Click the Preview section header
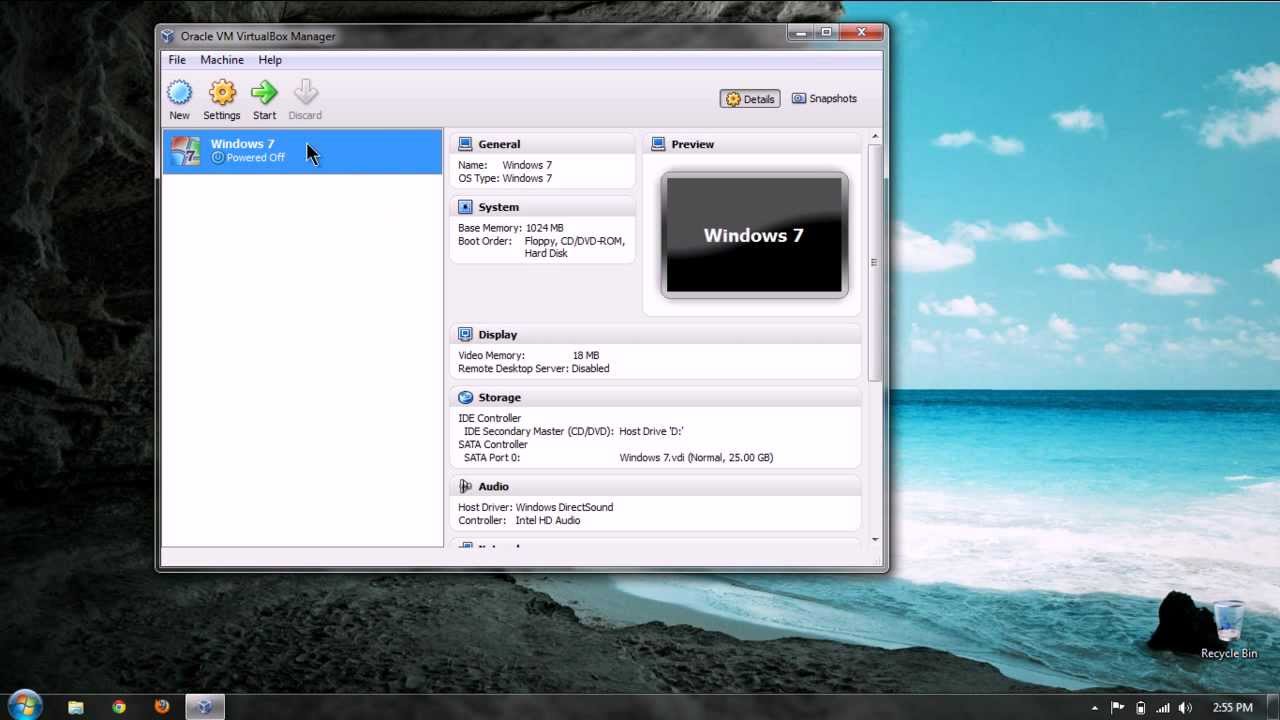1280x720 pixels. [753, 144]
